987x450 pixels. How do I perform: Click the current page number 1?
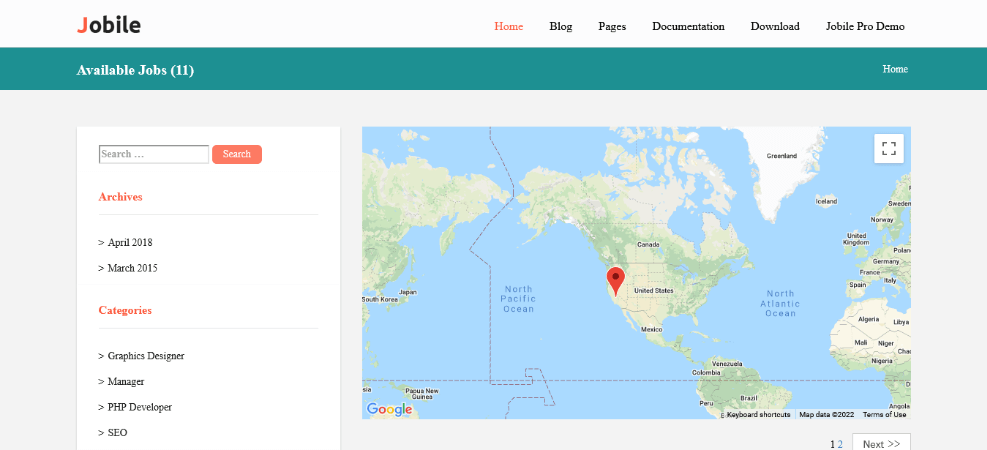coord(832,444)
